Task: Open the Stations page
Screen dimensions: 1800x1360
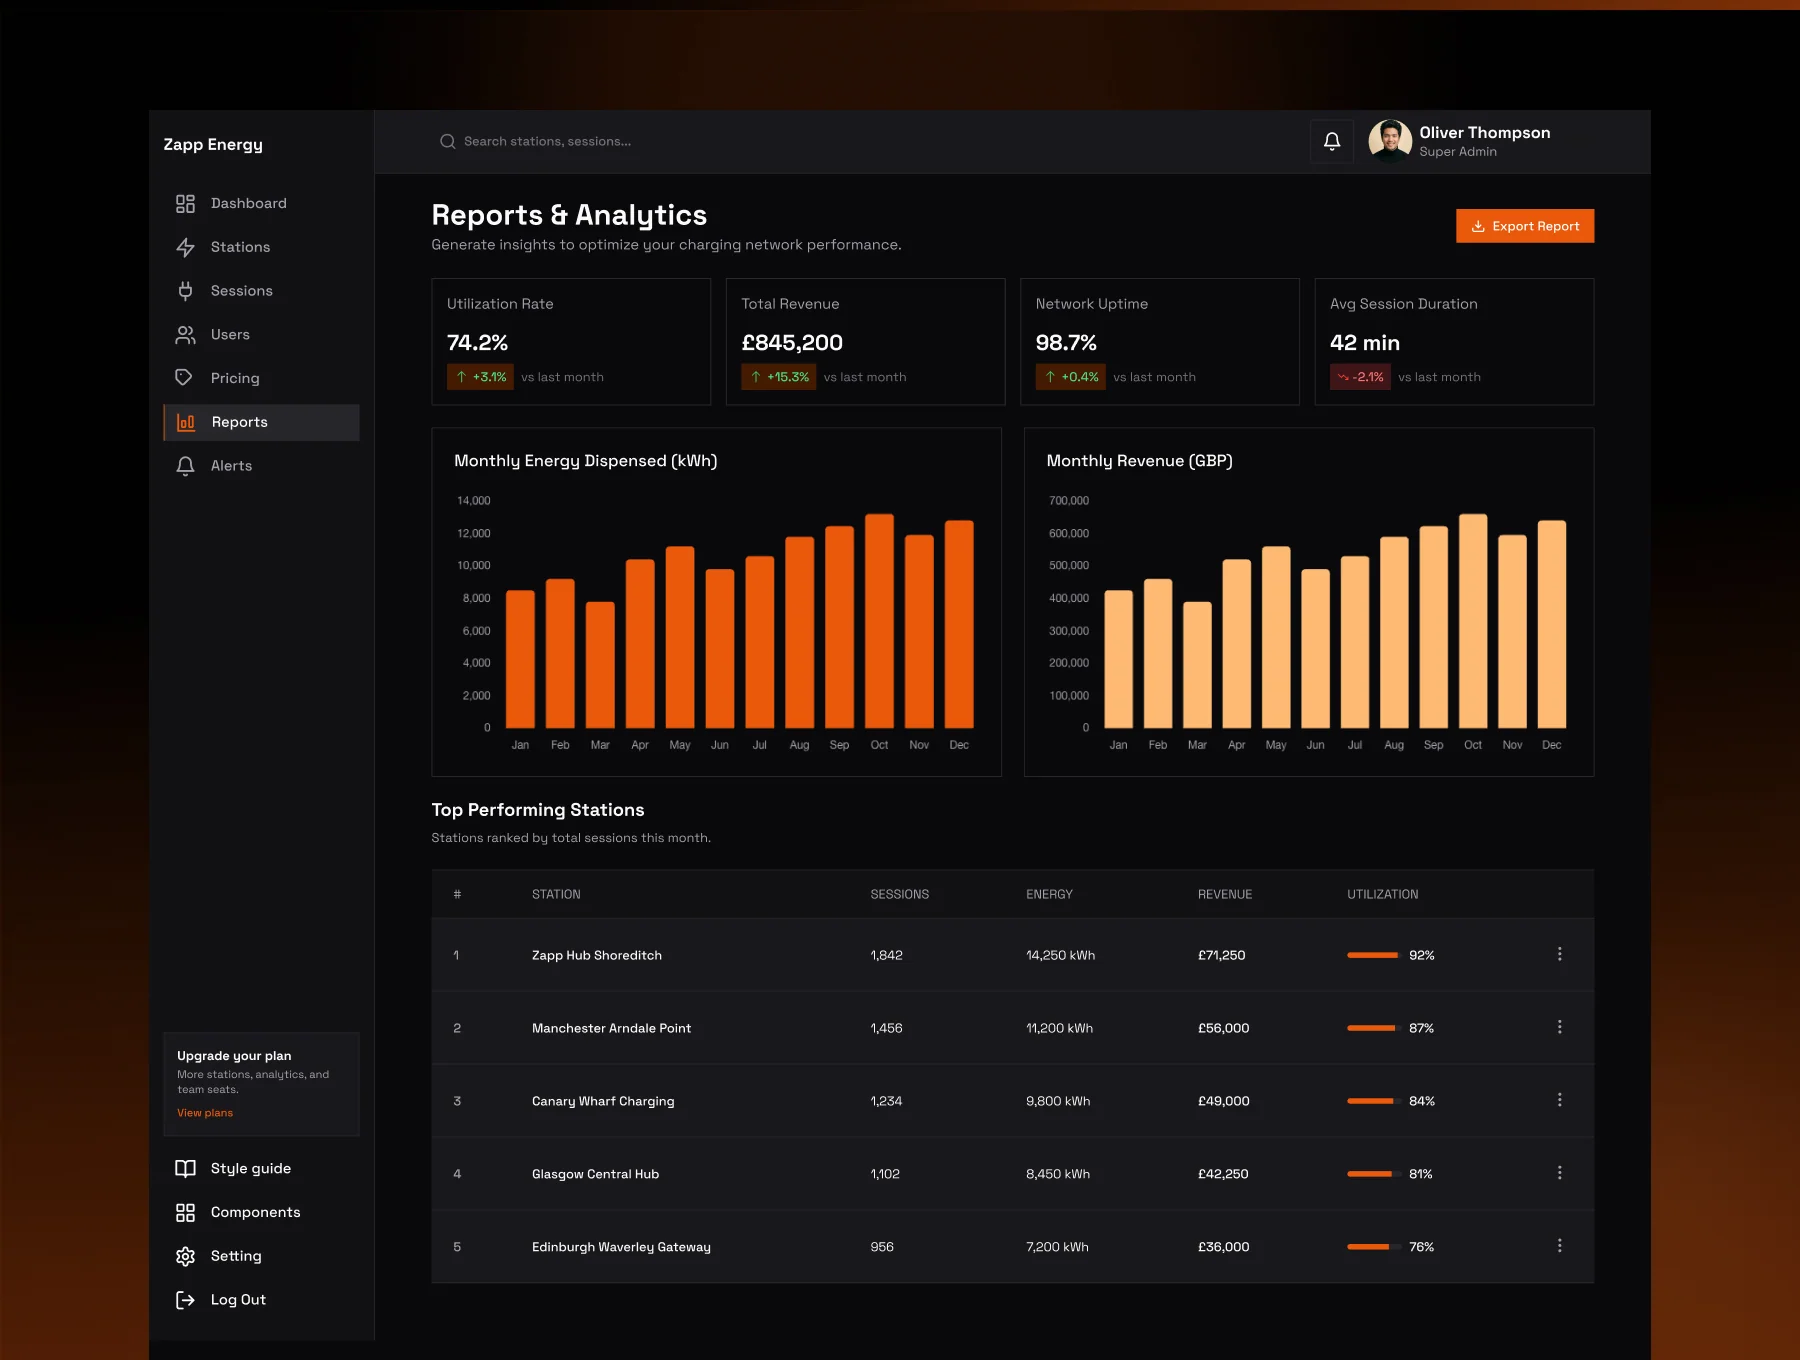Action: coord(240,247)
